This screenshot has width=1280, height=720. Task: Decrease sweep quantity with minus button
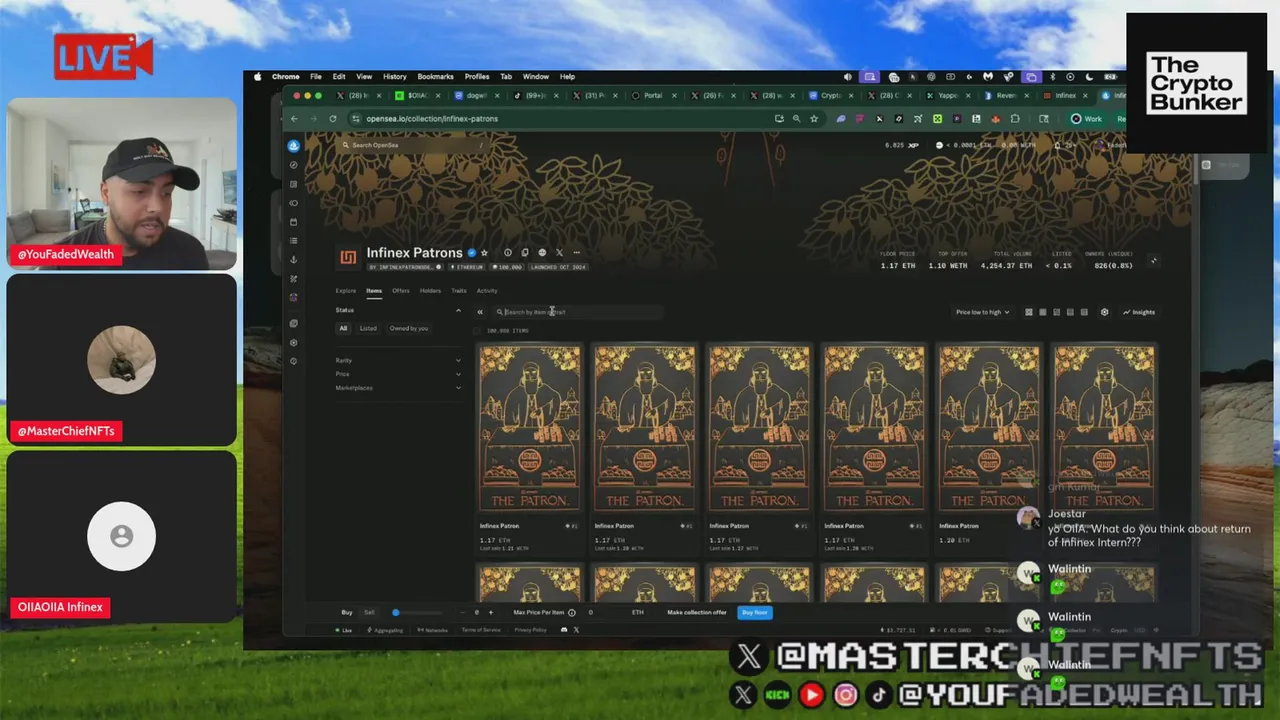(462, 612)
